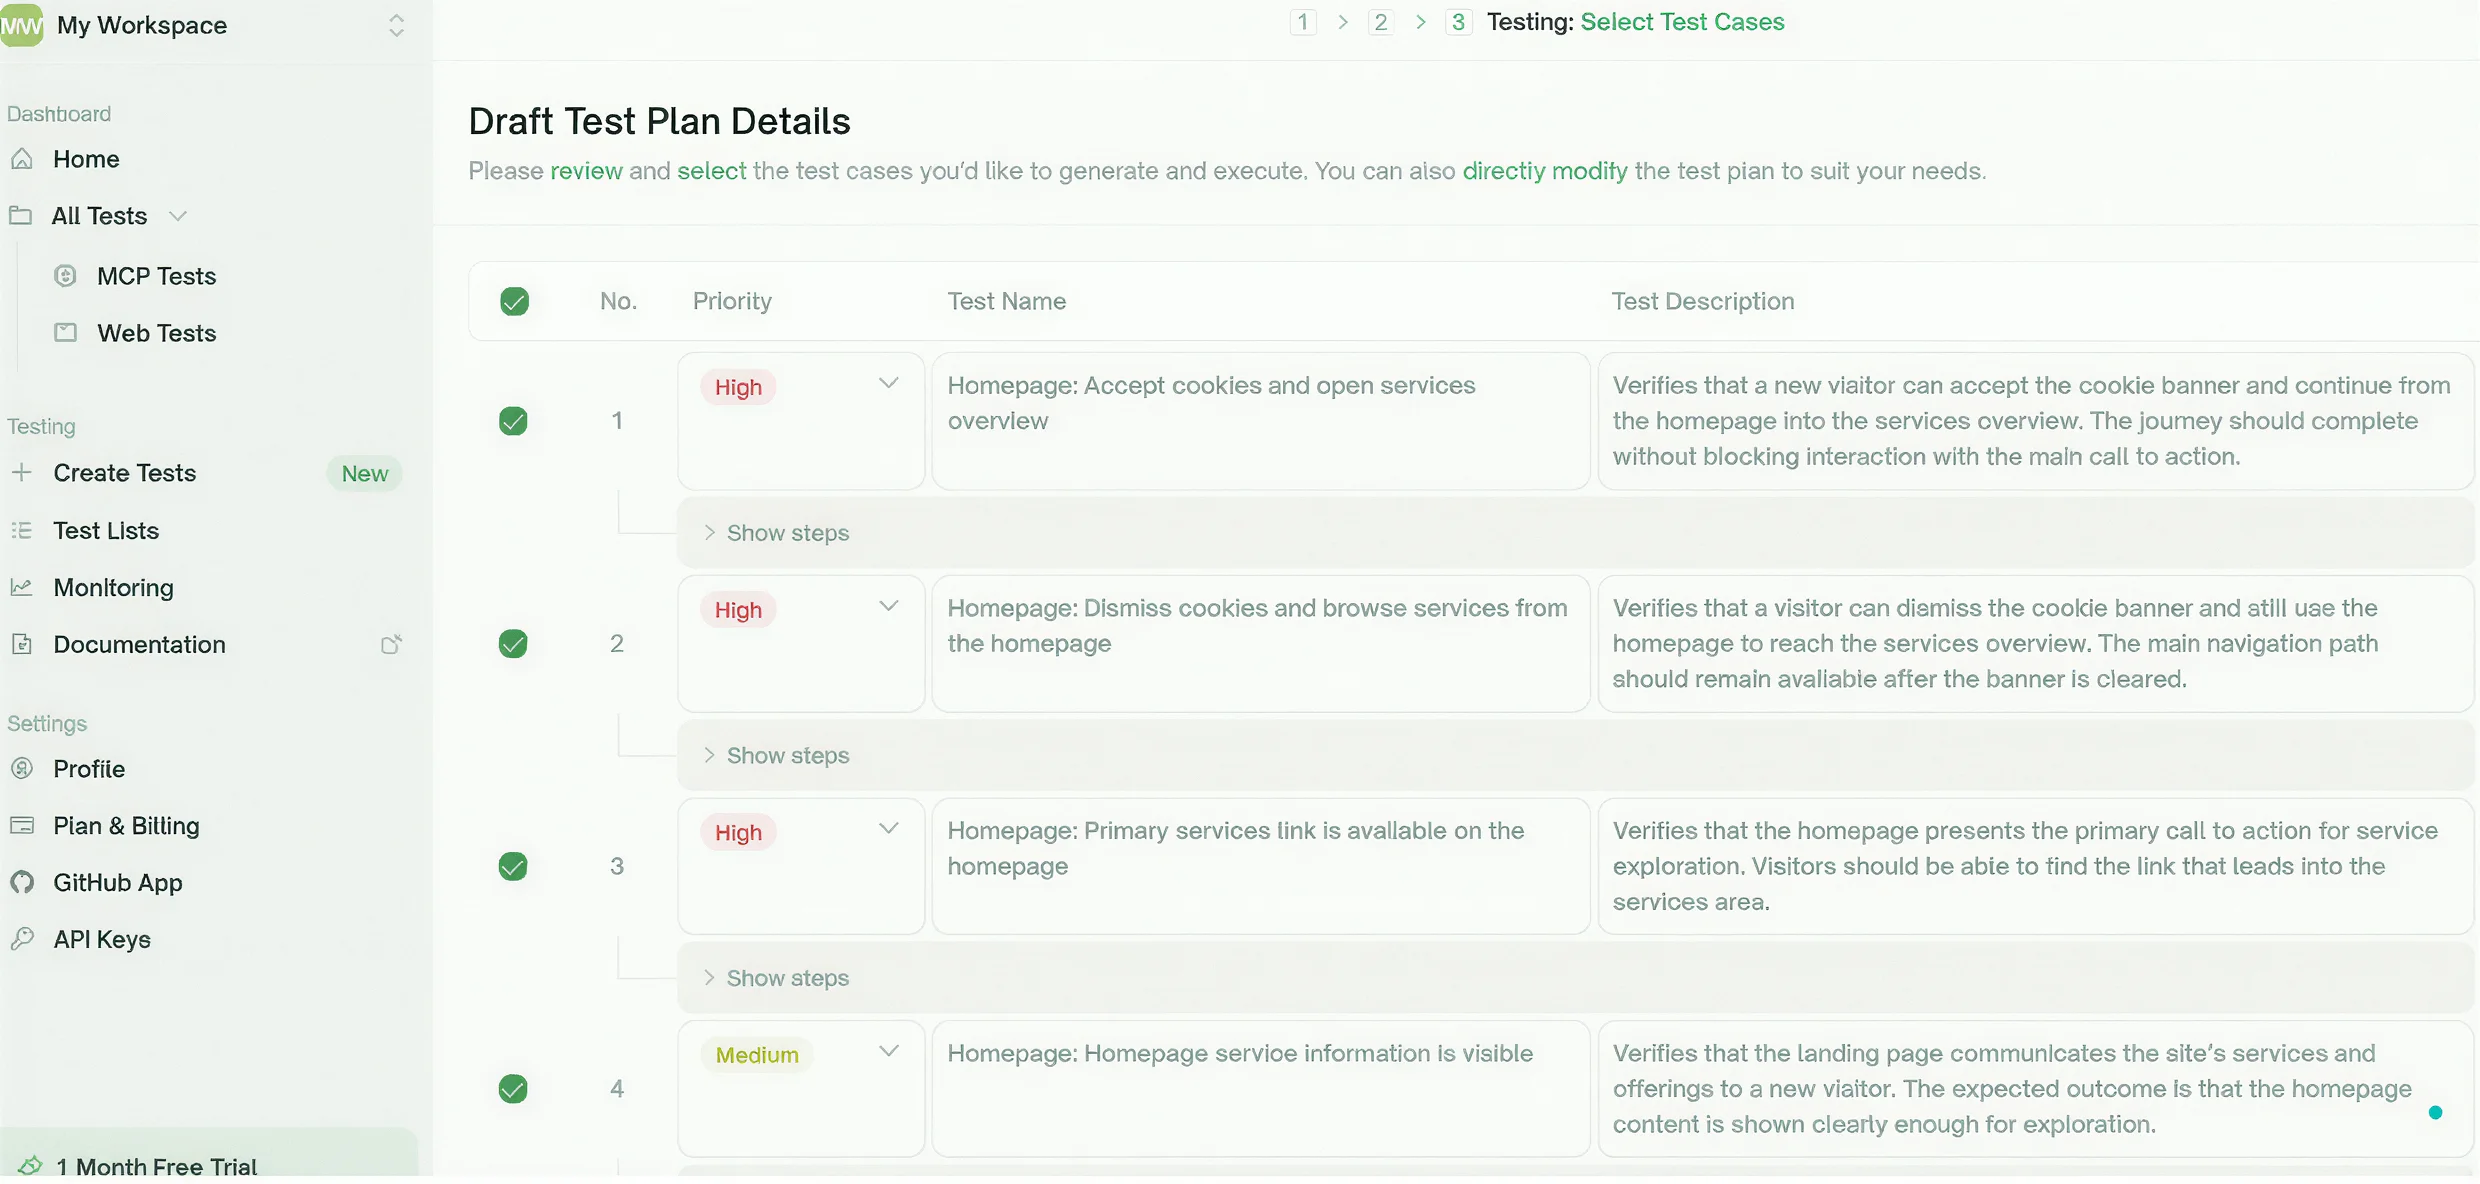This screenshot has height=1184, width=2480.
Task: Open the Monitoring page
Action: (x=113, y=587)
